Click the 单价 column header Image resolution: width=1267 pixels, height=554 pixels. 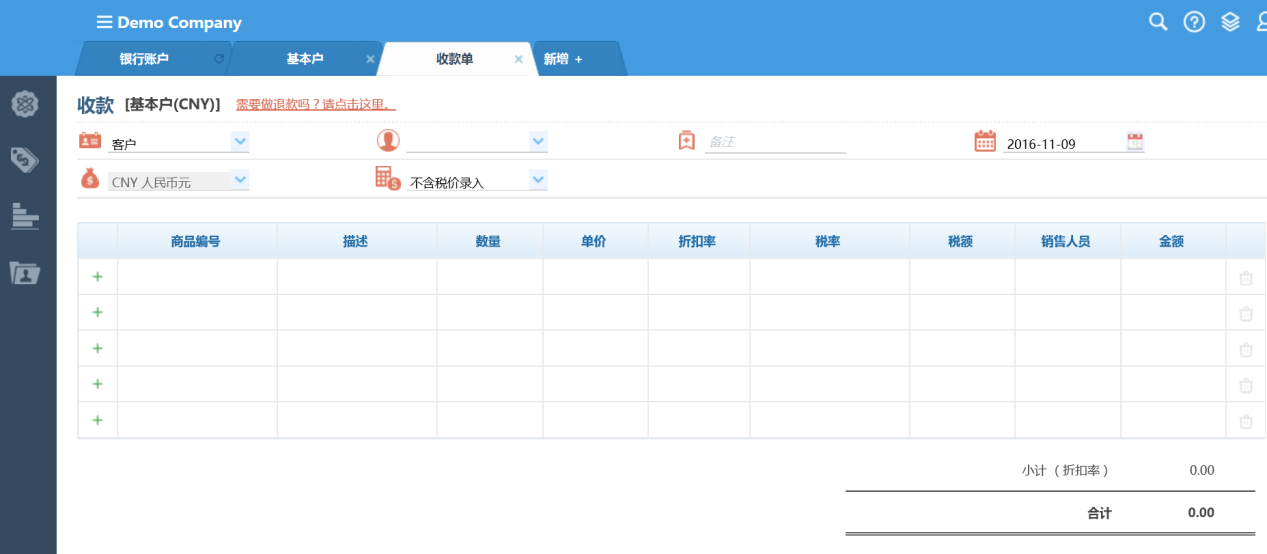click(595, 241)
